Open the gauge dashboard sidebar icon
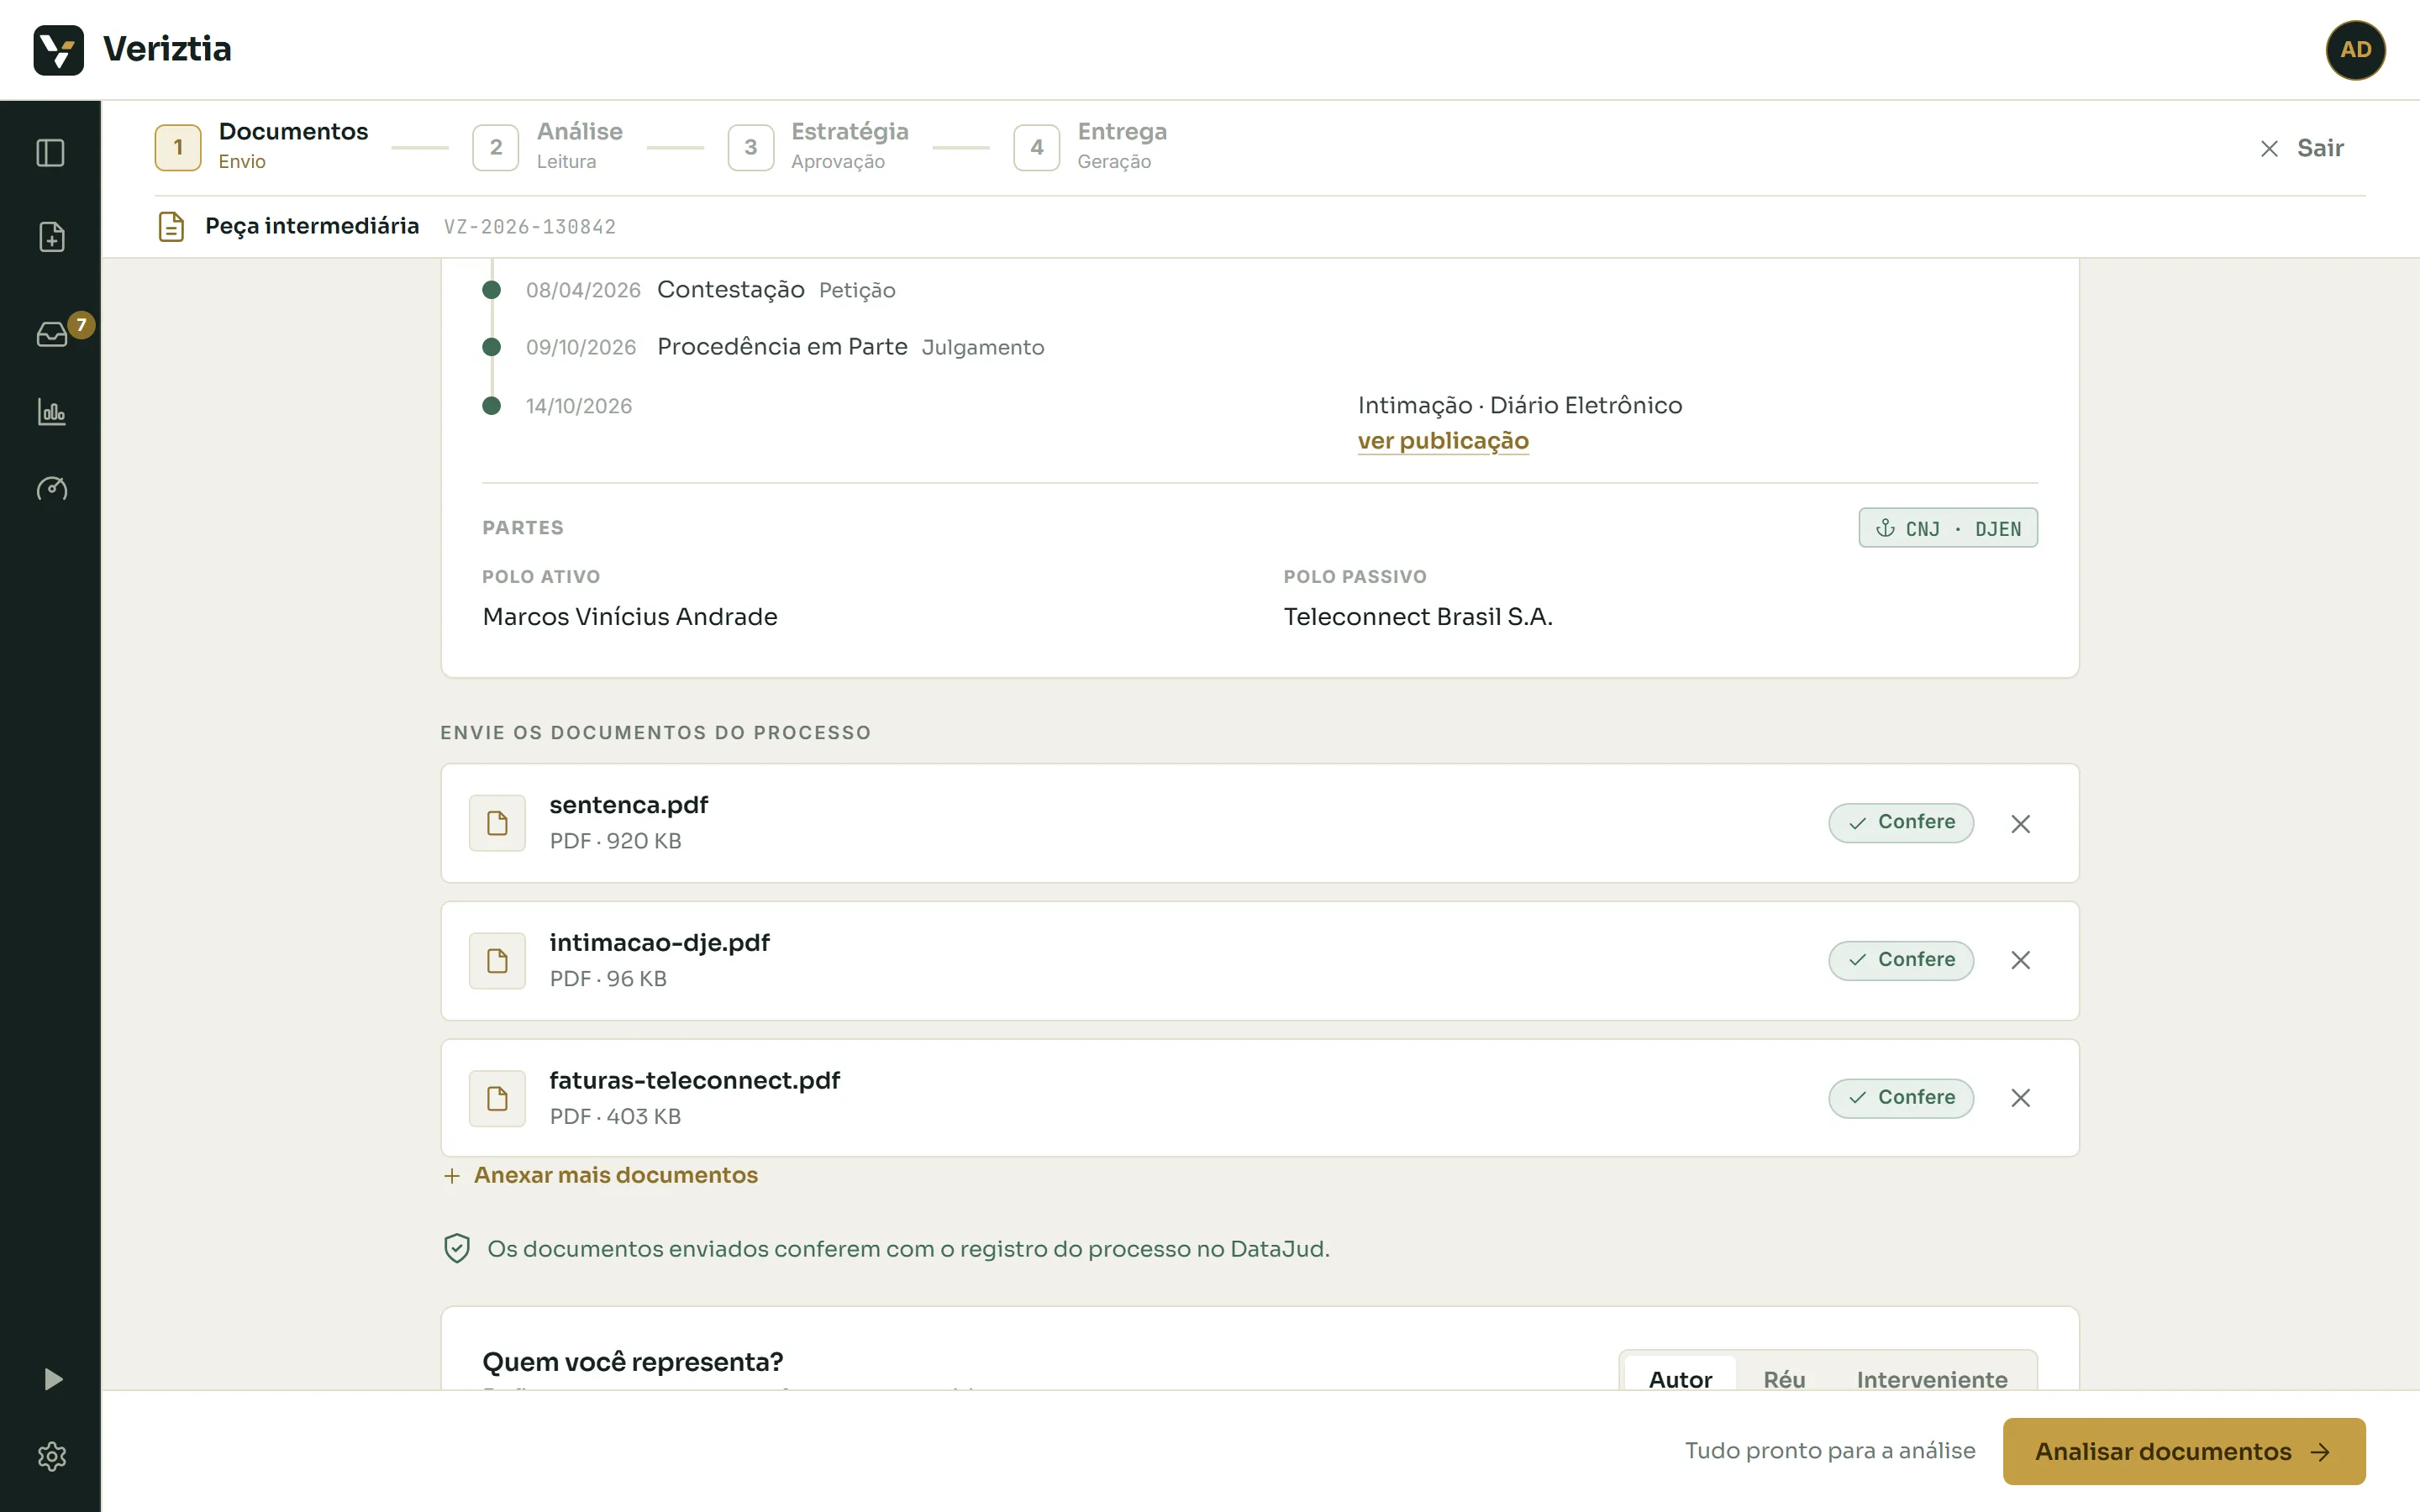The height and width of the screenshot is (1512, 2420). [x=51, y=488]
